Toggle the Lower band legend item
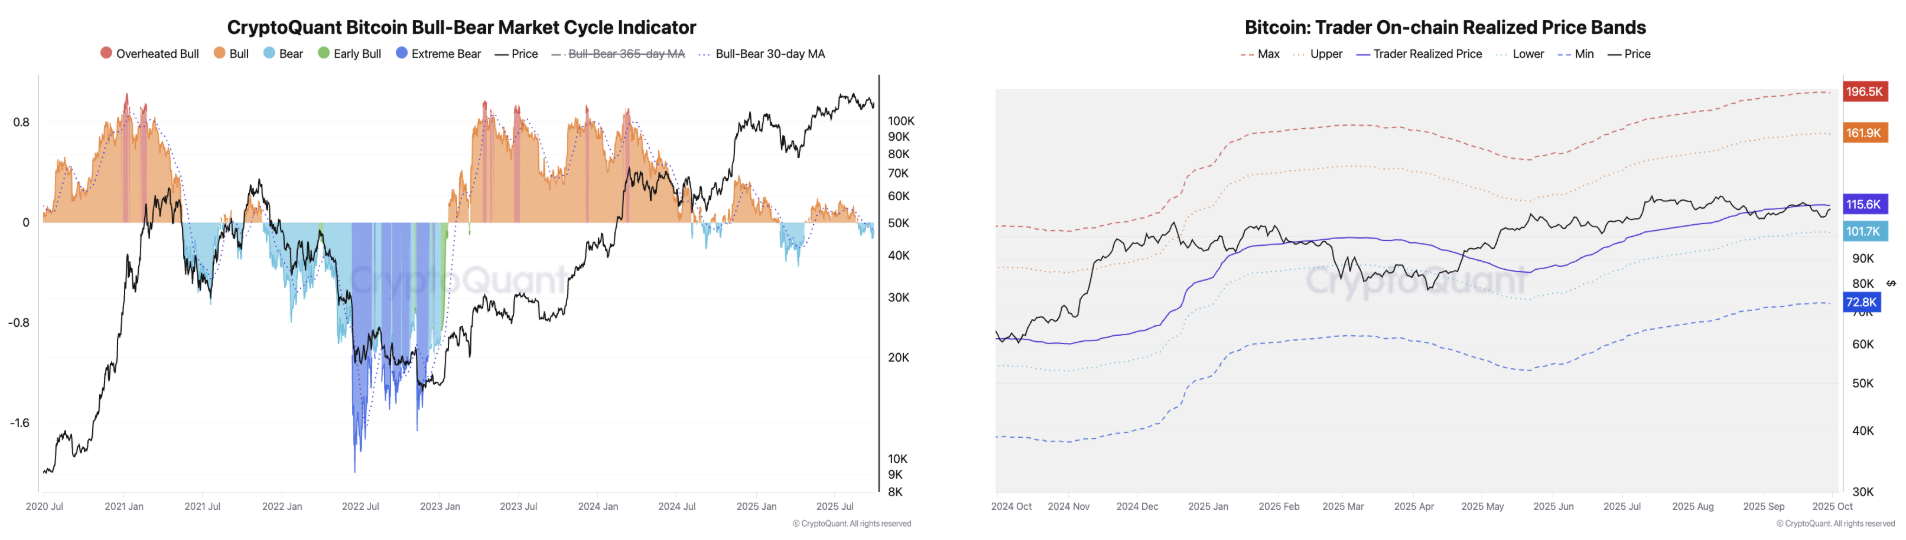This screenshot has width=1906, height=540. [1520, 54]
